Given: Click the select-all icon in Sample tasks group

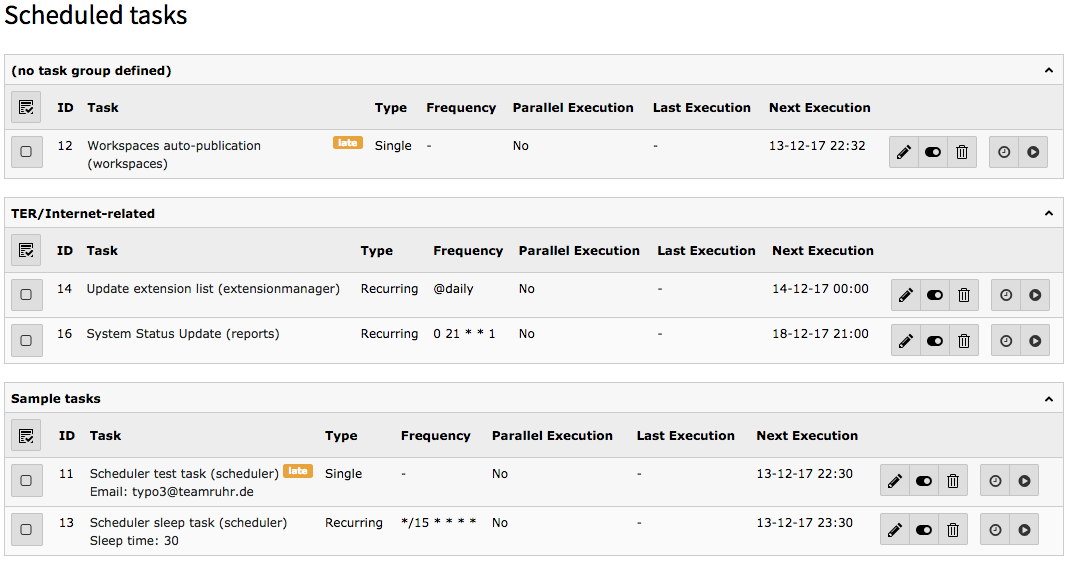Looking at the screenshot, I should tap(26, 436).
